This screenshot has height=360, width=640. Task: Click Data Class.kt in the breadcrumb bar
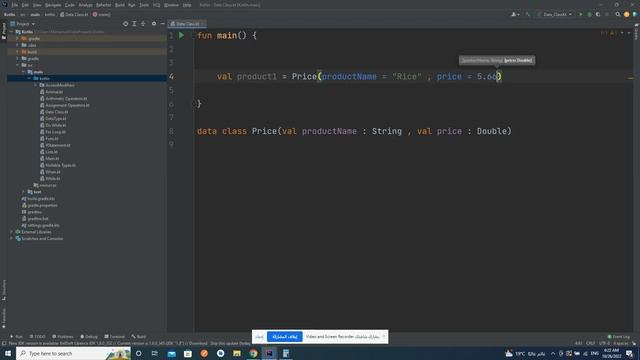click(74, 14)
